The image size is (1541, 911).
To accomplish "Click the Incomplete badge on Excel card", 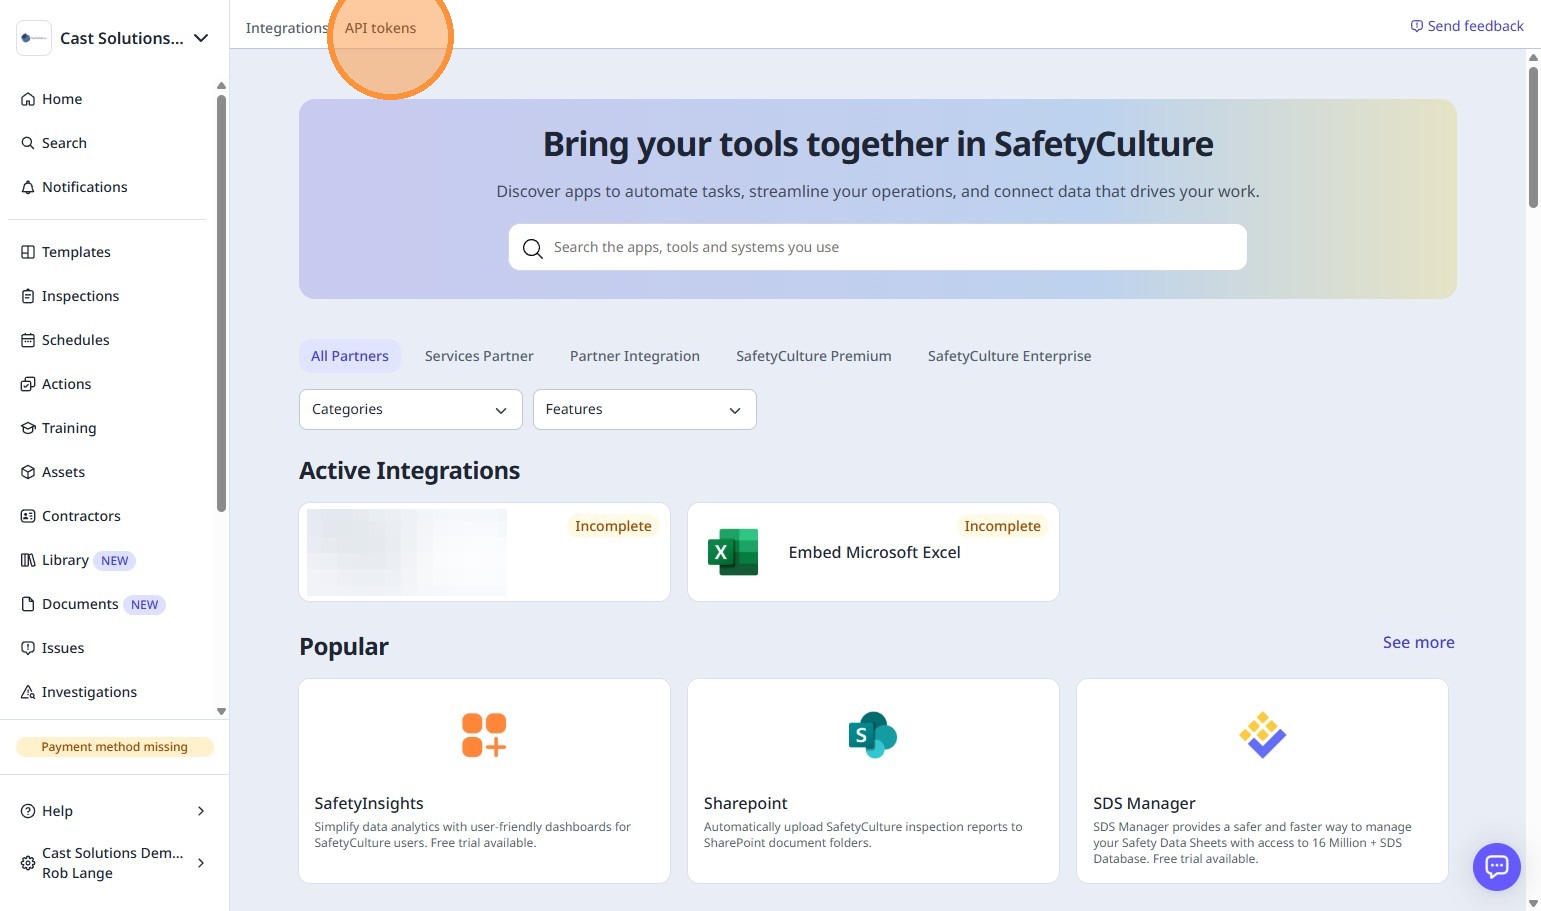I will coord(1002,526).
